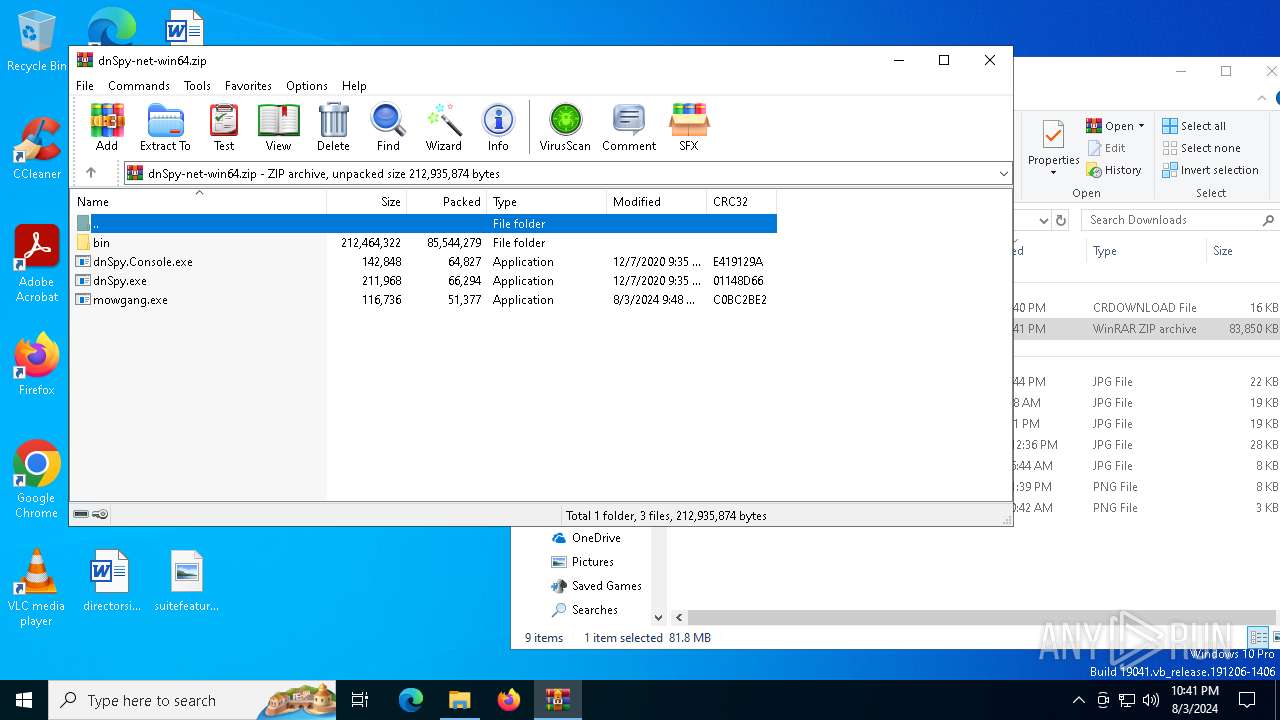This screenshot has height=720, width=1280.
Task: Select the parent folder '..' row
Action: (x=424, y=224)
